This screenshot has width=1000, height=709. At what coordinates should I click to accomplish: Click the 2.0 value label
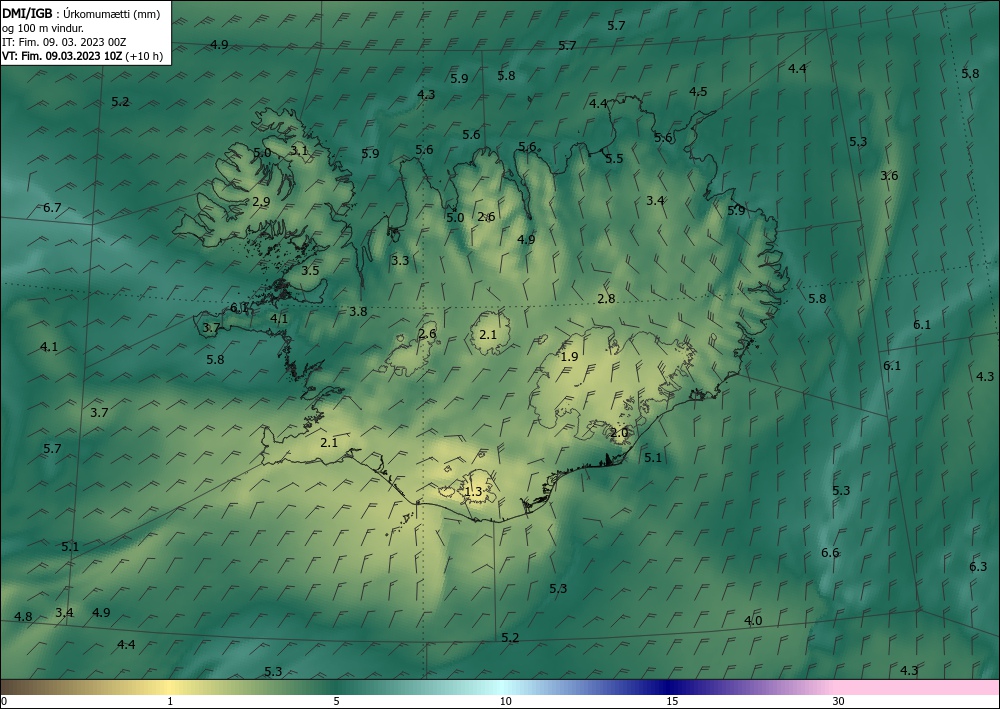click(619, 432)
